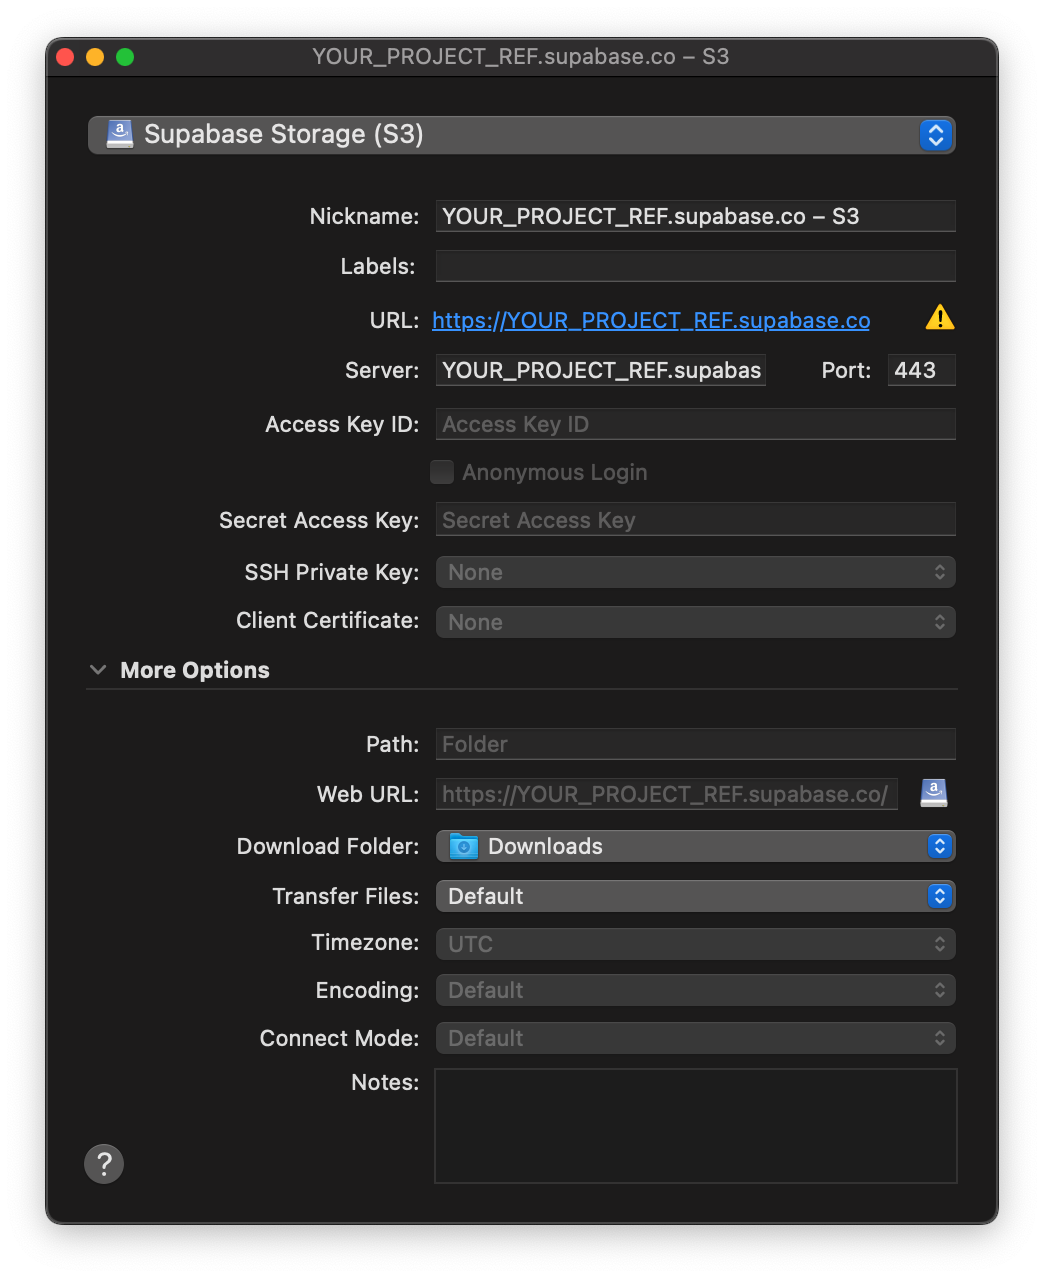1044x1278 pixels.
Task: Open the Client Certificate dropdown
Action: pyautogui.click(x=696, y=622)
